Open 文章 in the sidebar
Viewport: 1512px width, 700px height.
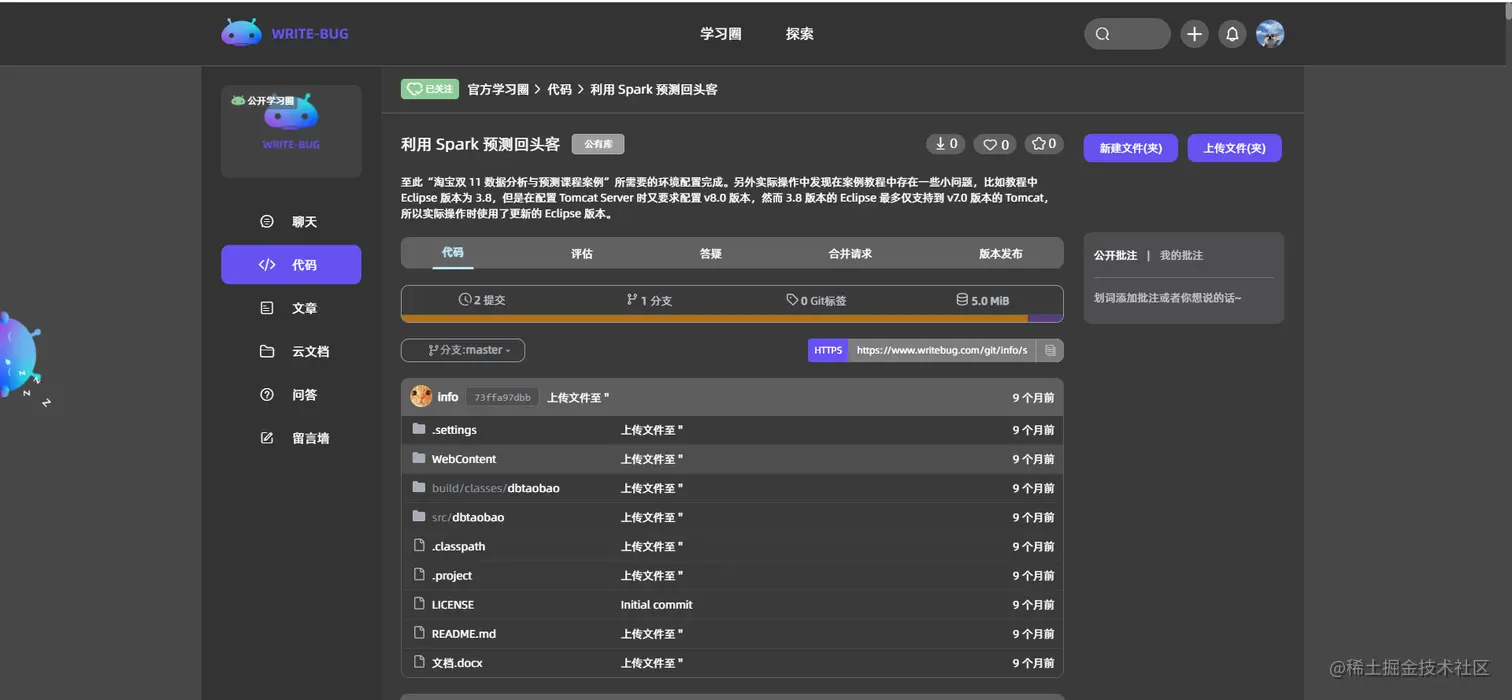coord(291,308)
